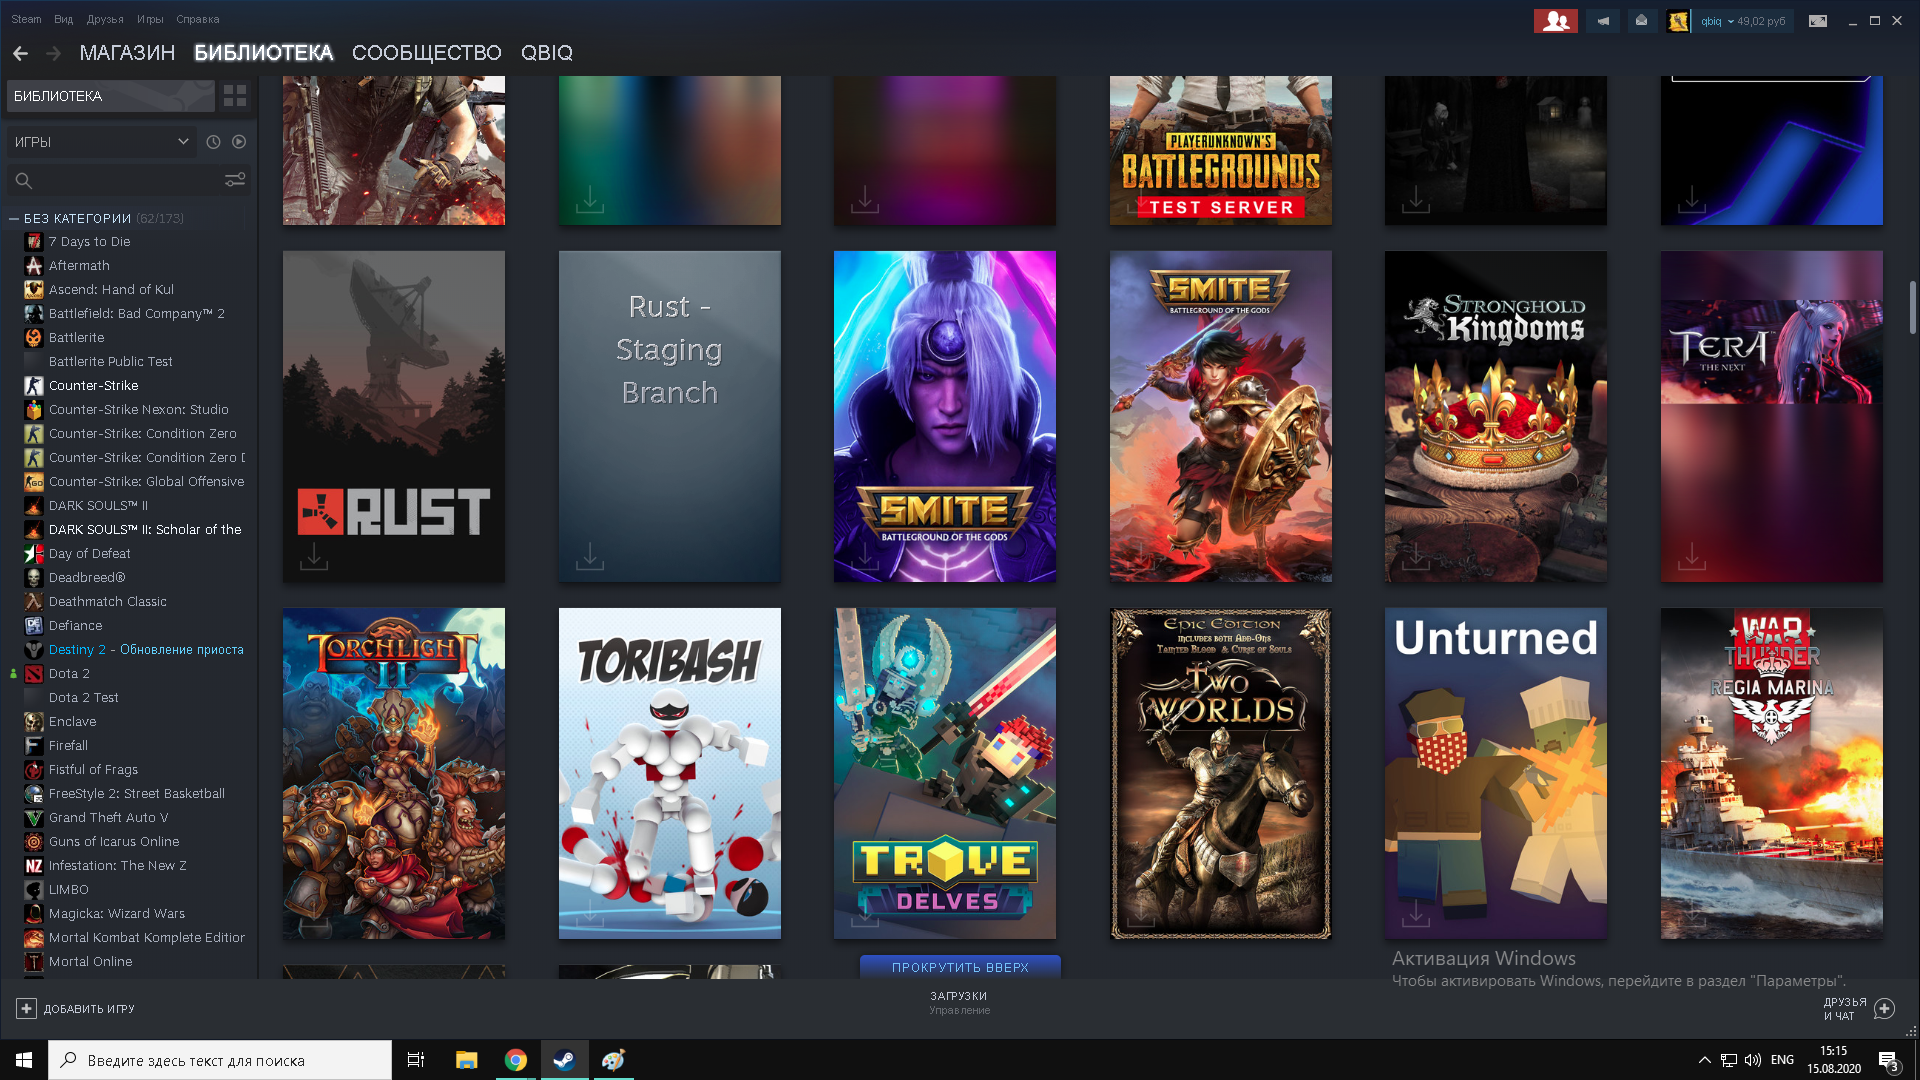This screenshot has height=1080, width=1920.
Task: Go to the МАГАЗИН tab
Action: [x=127, y=53]
